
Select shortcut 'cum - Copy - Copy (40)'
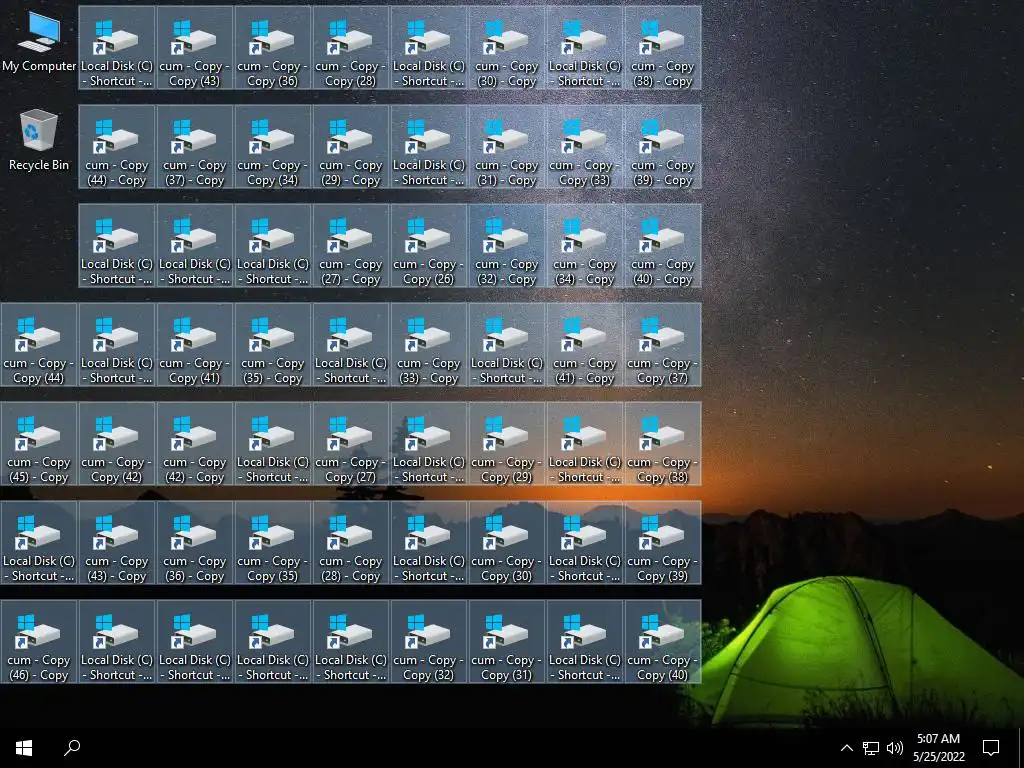tap(663, 642)
